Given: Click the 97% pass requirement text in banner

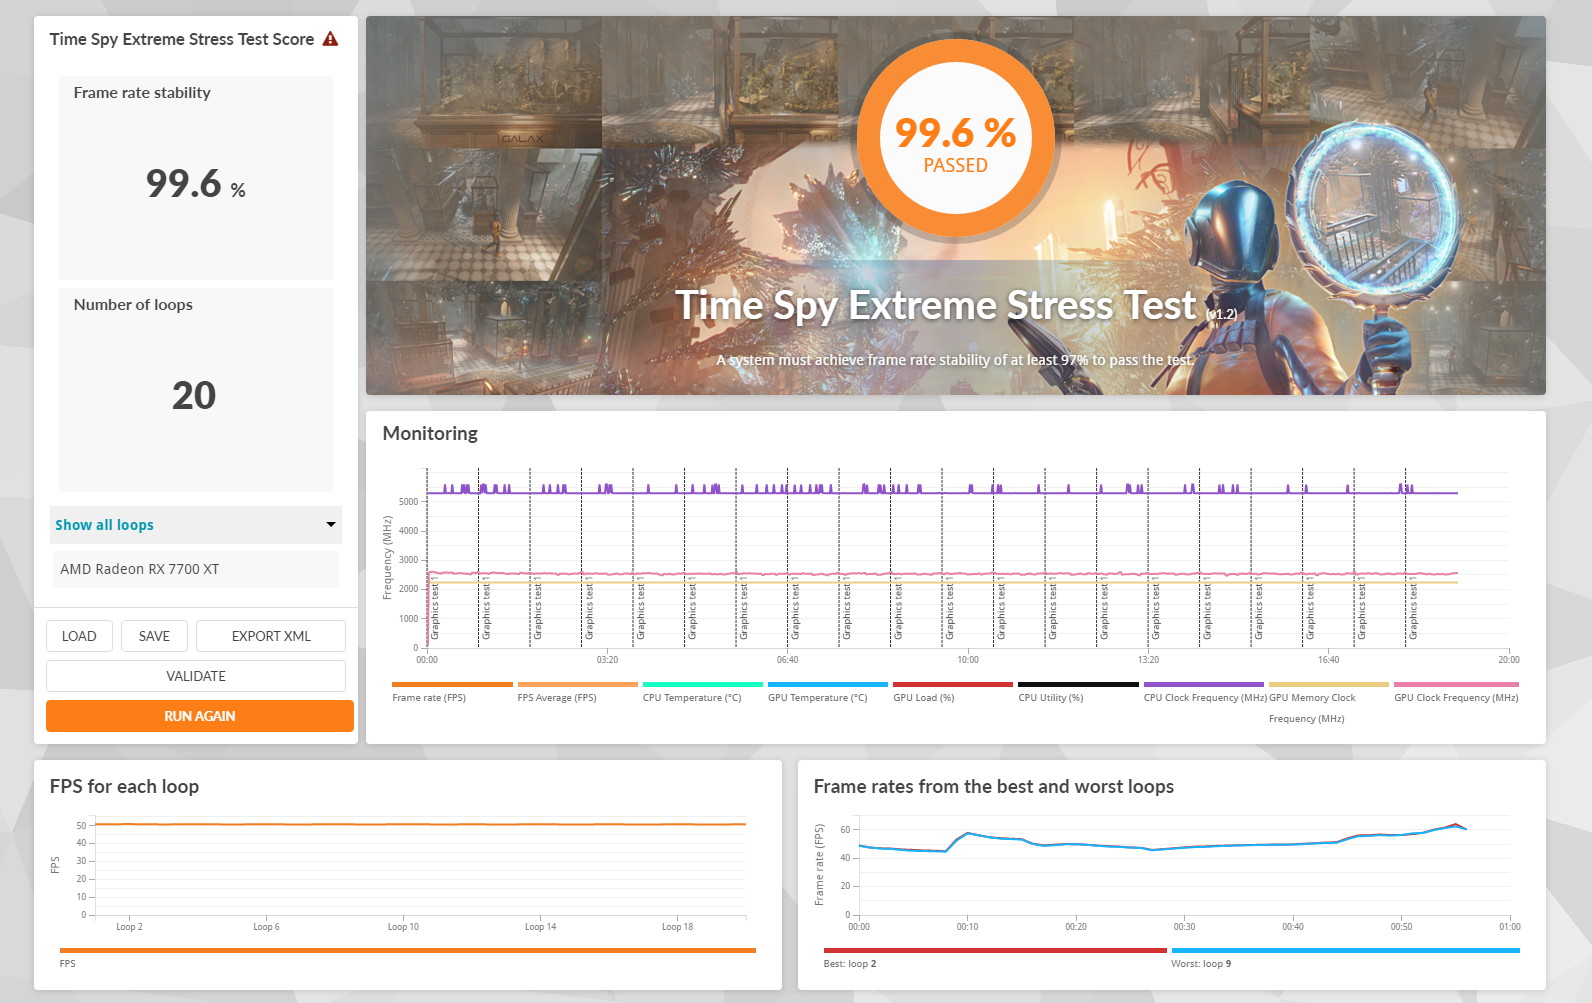Looking at the screenshot, I should click(x=955, y=360).
